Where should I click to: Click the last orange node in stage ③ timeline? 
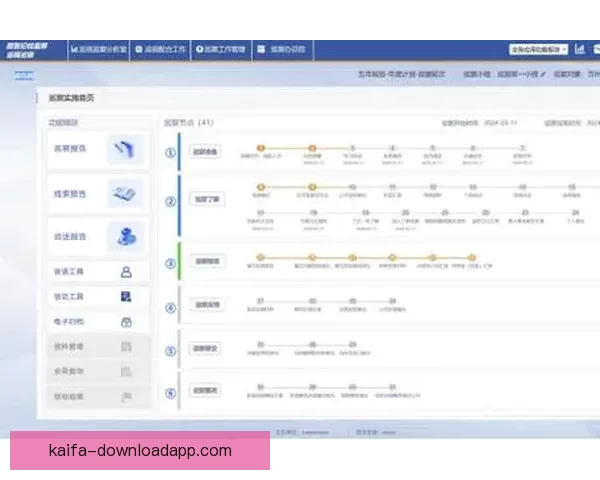point(472,258)
